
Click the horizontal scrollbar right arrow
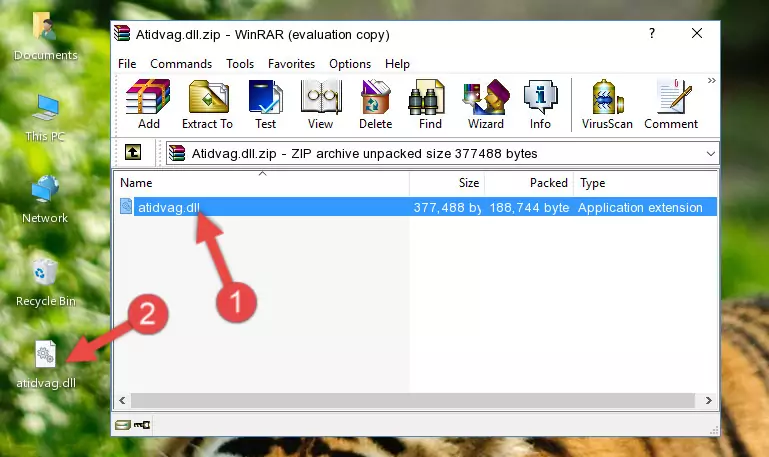[709, 400]
